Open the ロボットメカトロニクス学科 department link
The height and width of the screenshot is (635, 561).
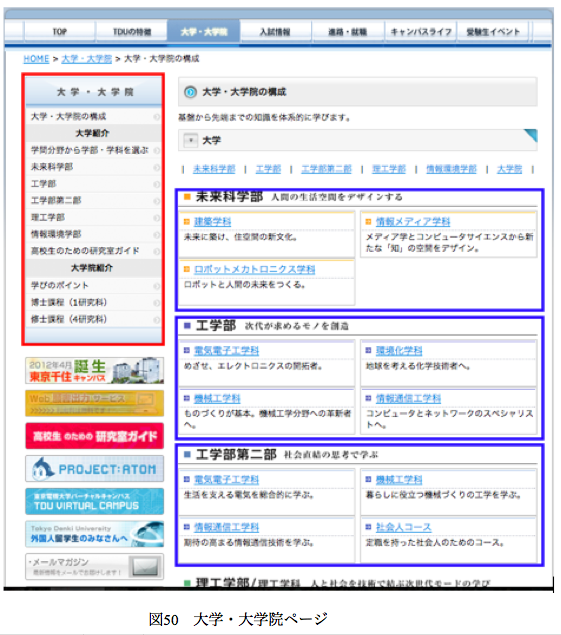coord(254,269)
